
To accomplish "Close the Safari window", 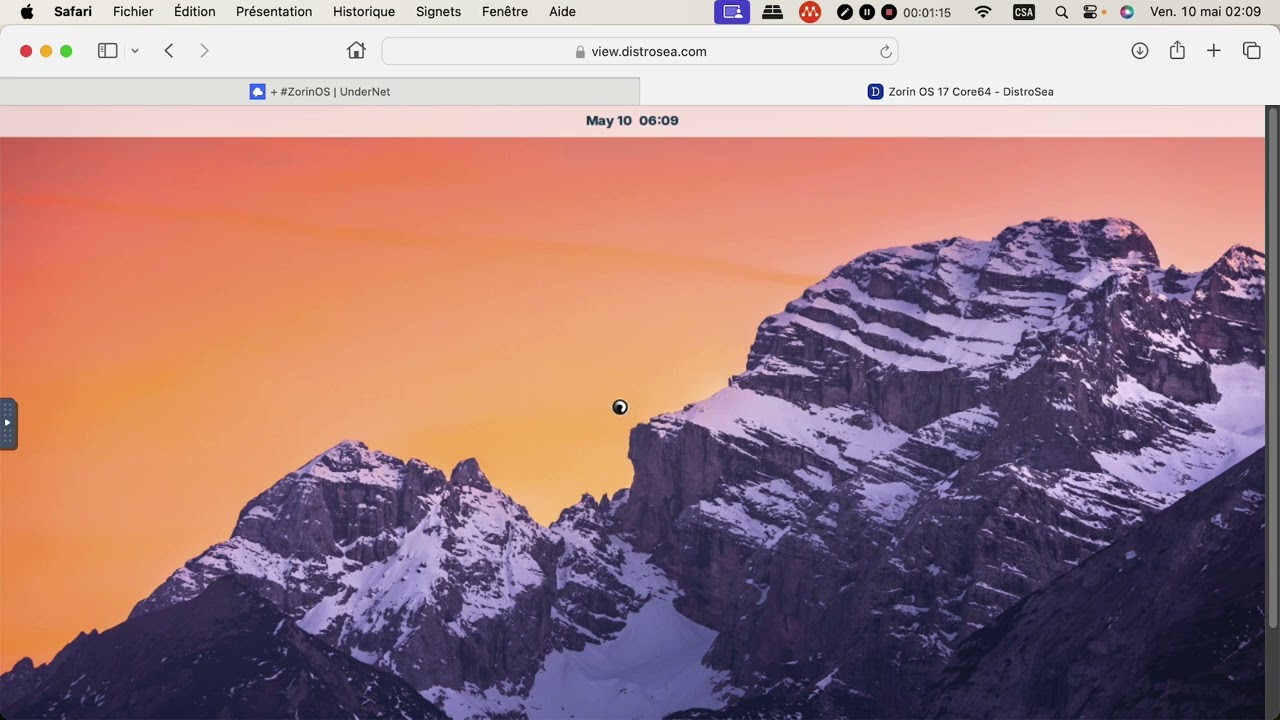I will tap(26, 51).
